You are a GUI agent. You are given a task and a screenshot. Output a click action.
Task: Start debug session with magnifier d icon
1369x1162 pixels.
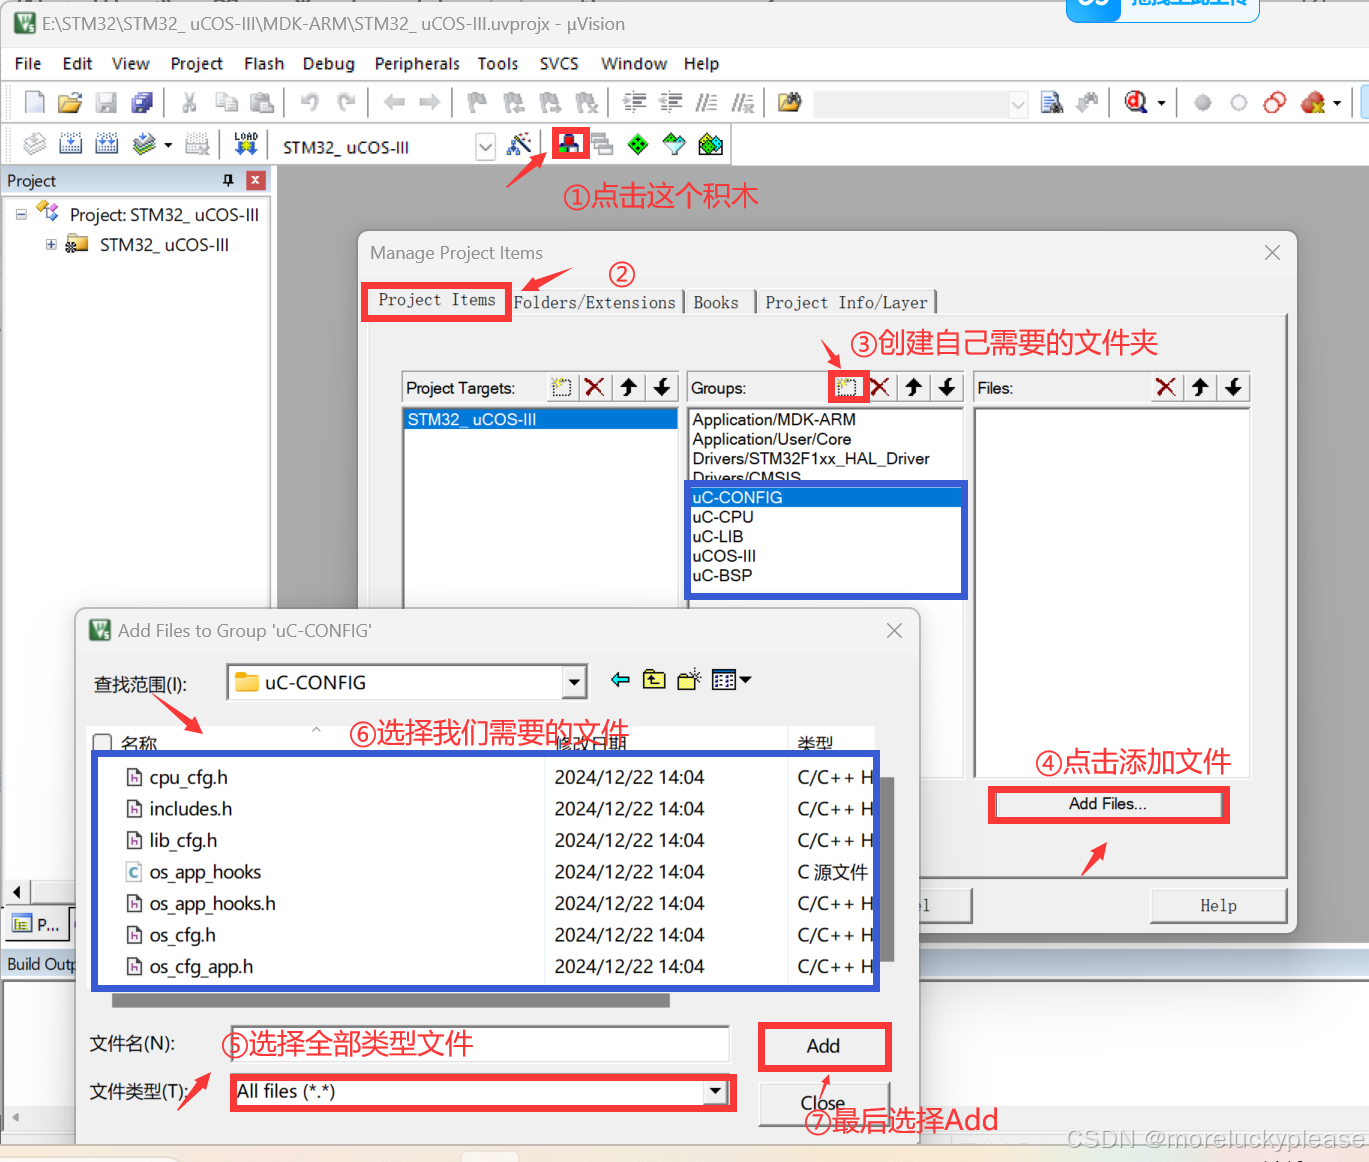pyautogui.click(x=1136, y=102)
